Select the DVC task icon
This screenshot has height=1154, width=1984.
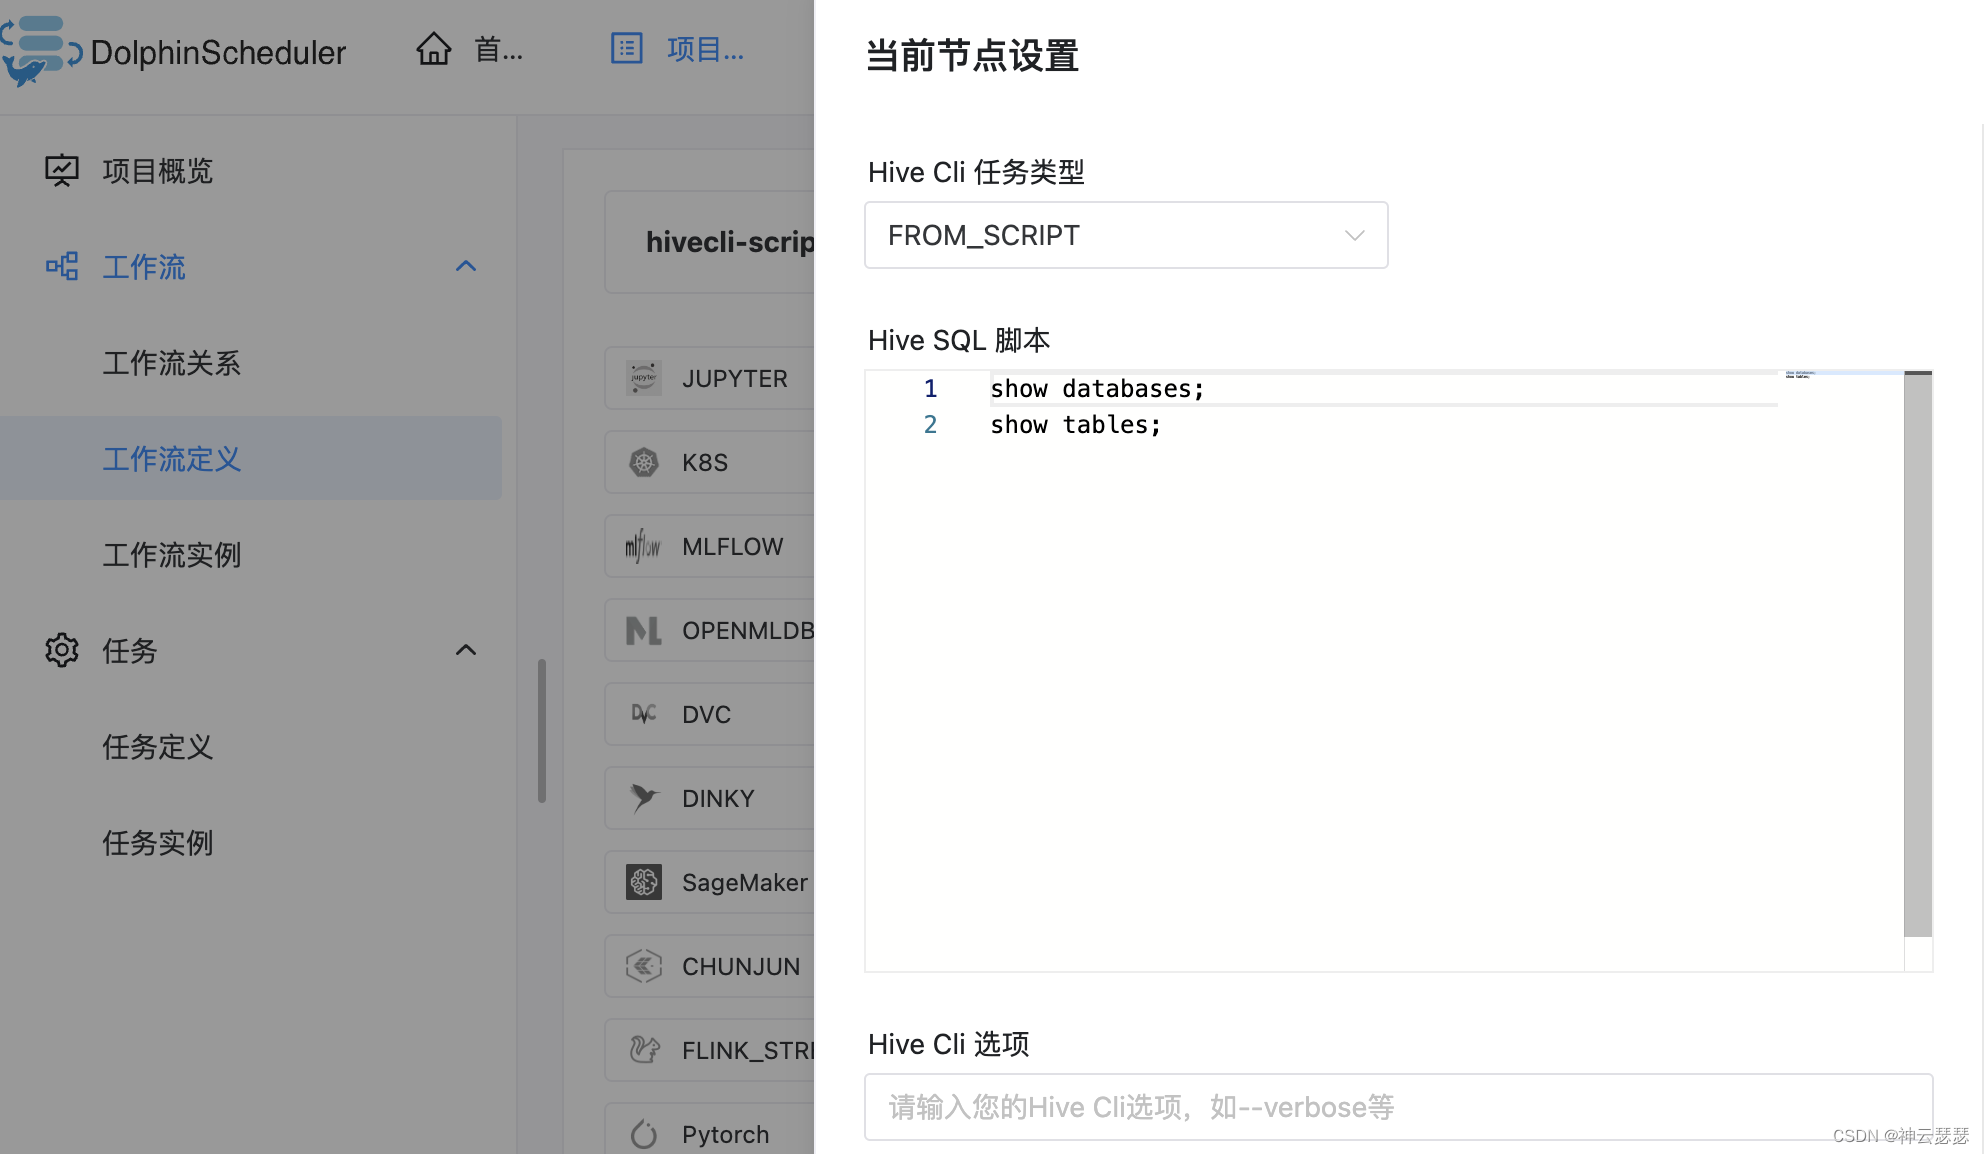tap(644, 714)
